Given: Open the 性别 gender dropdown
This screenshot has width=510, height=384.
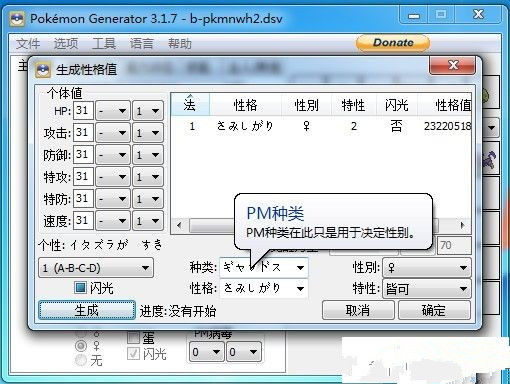Looking at the screenshot, I should (427, 267).
